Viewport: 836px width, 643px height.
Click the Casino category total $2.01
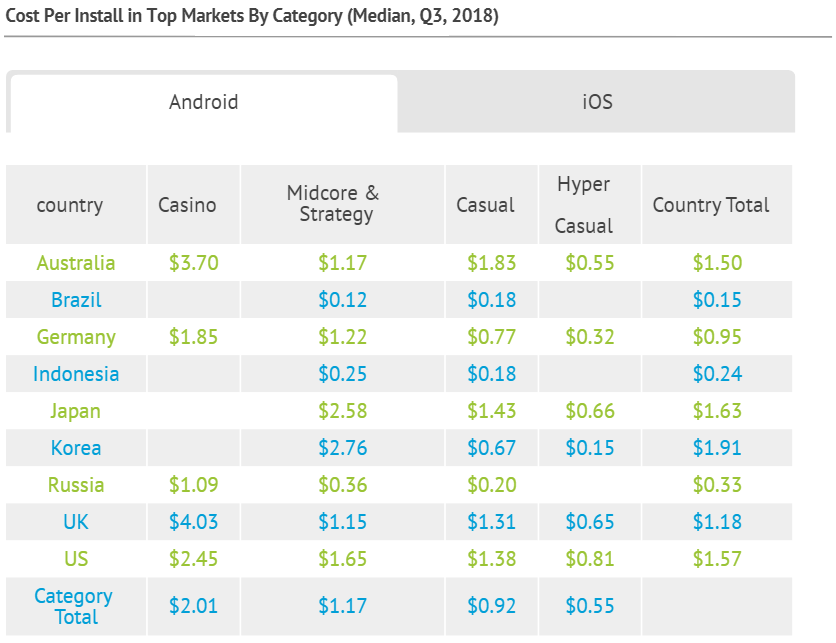pyautogui.click(x=194, y=606)
